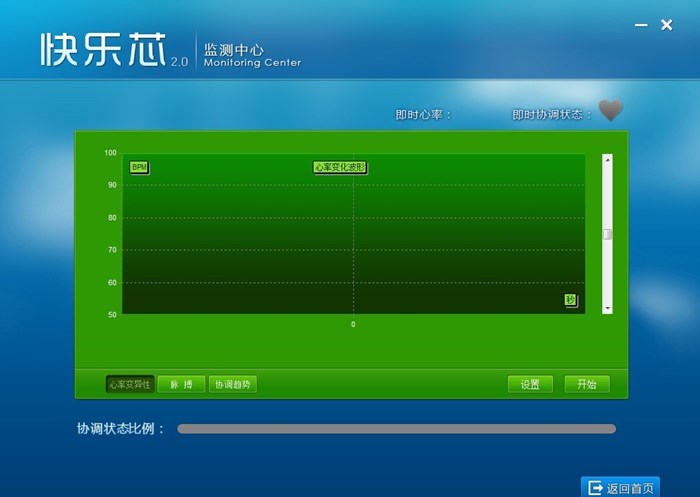Close the 快乐芯 window
Screen dimensions: 700x497
pyautogui.click(x=666, y=24)
